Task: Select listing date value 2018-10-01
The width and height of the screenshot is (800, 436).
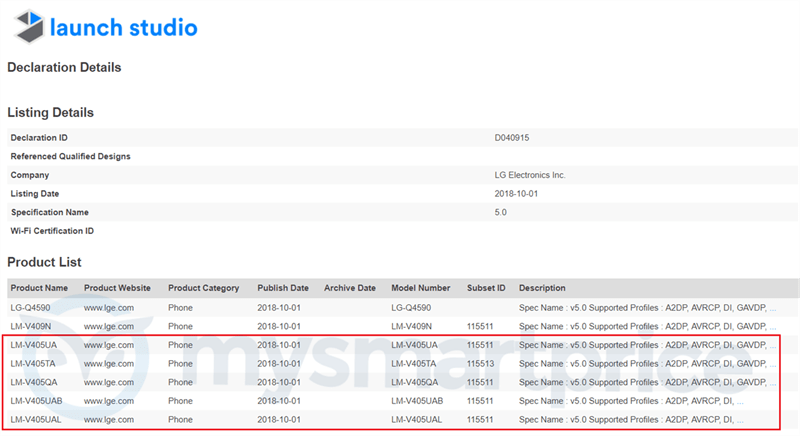Action: coord(516,194)
